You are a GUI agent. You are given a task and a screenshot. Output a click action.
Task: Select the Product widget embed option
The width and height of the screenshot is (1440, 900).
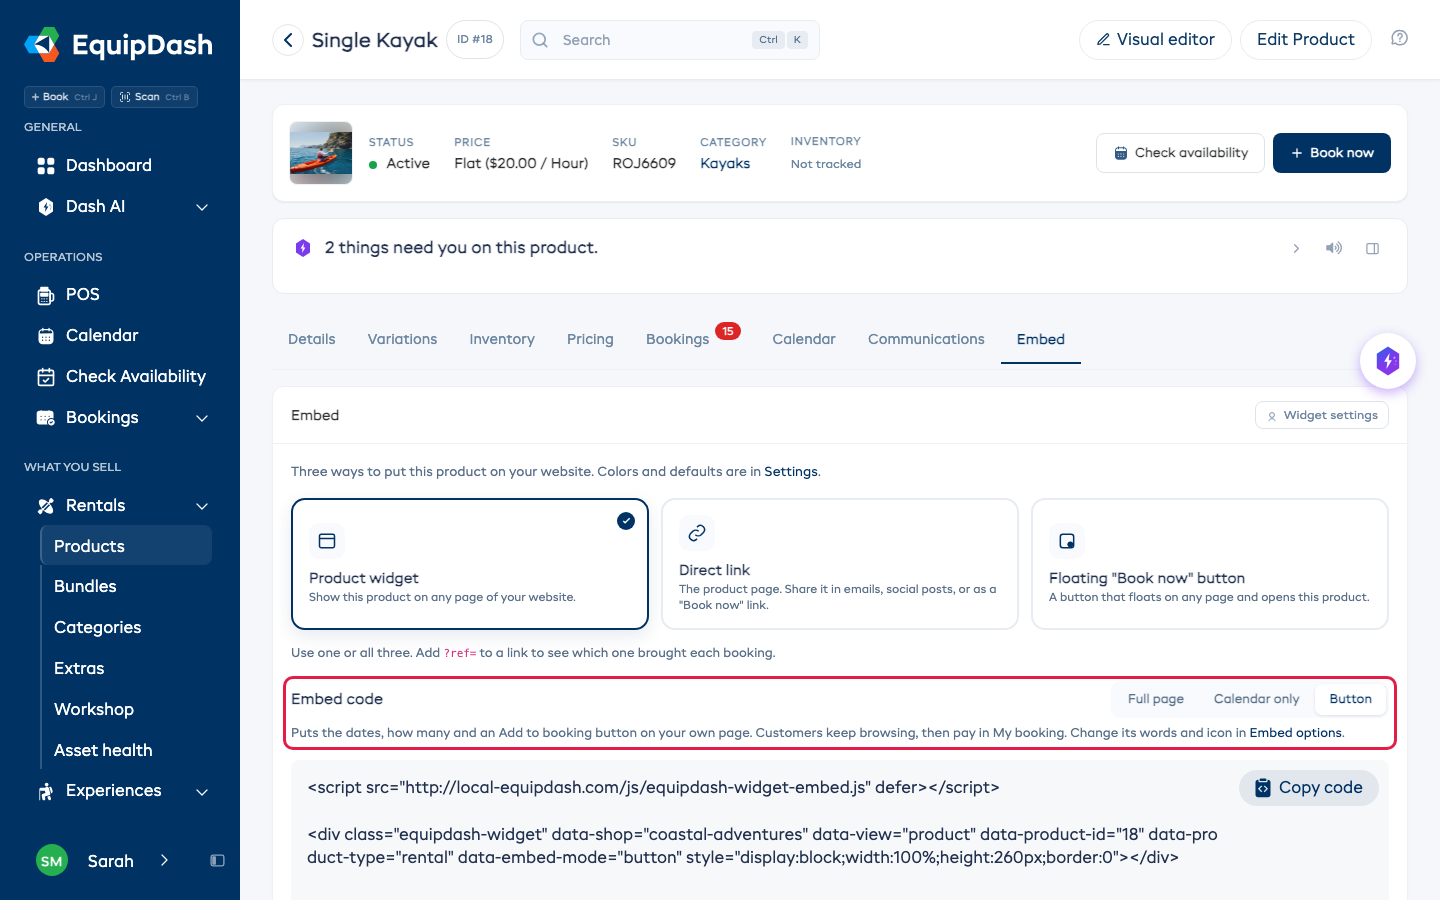(x=470, y=564)
